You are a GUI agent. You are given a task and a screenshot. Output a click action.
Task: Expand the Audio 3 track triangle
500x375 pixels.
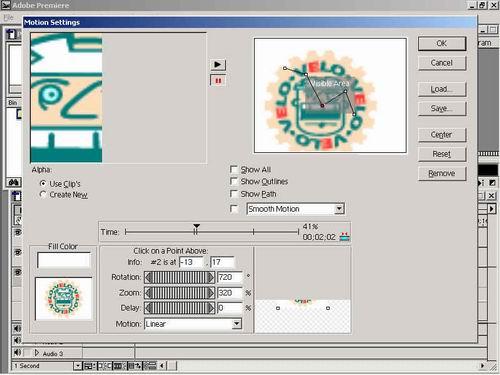click(x=37, y=353)
